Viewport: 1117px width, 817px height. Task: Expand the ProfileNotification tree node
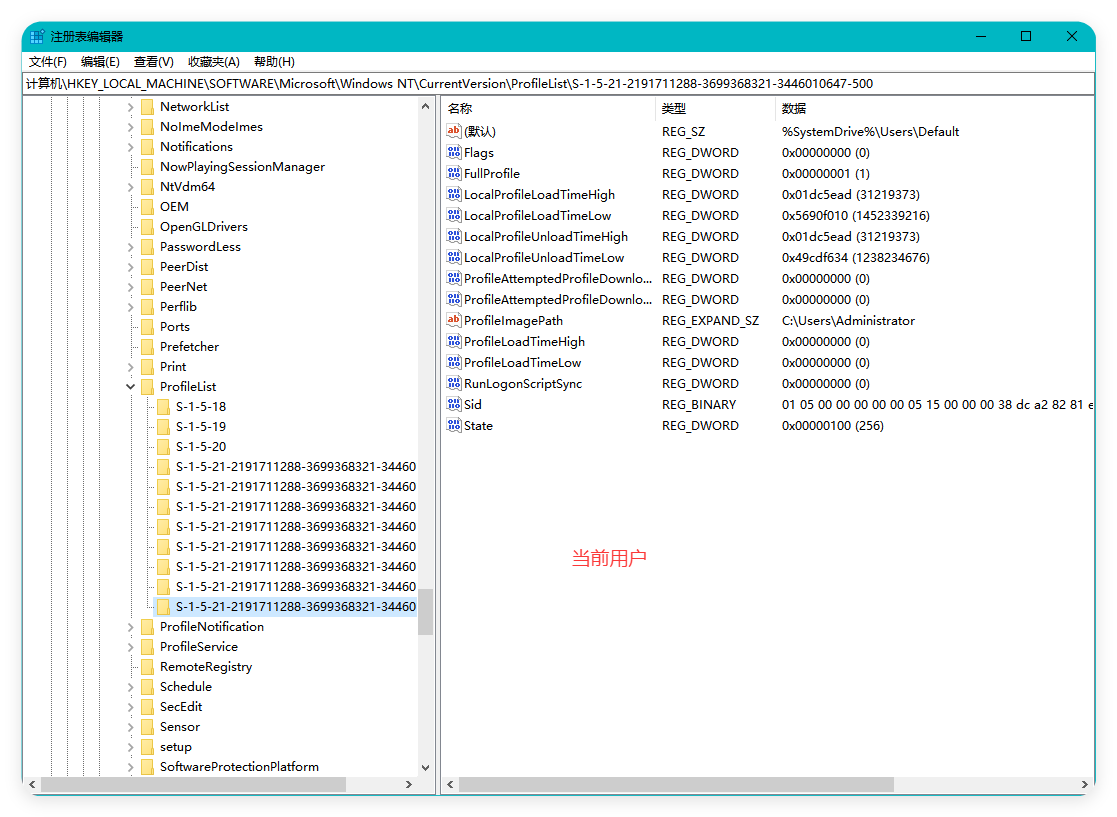point(130,627)
